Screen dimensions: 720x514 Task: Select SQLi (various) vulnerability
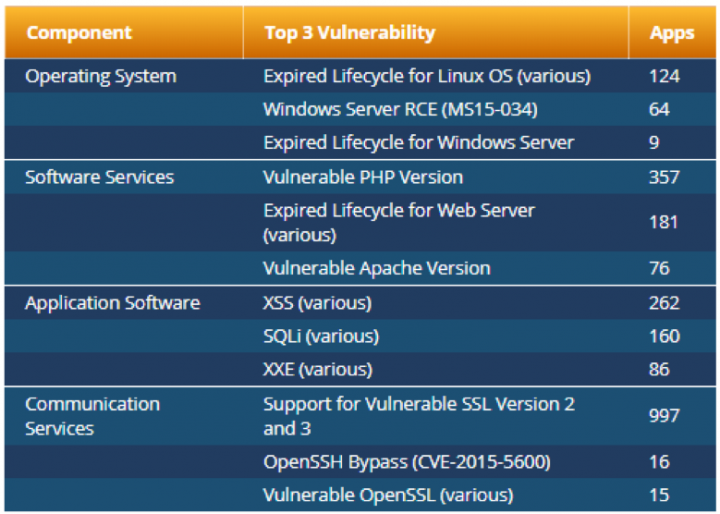(321, 336)
